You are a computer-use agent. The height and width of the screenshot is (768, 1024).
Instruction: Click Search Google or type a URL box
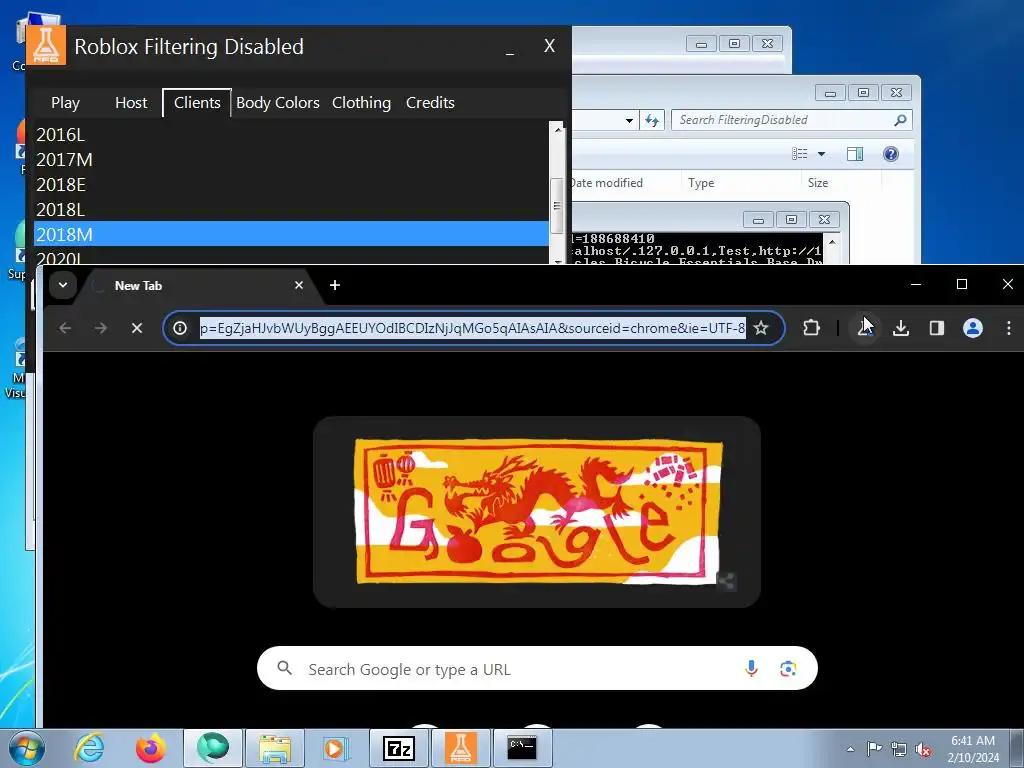click(x=537, y=669)
